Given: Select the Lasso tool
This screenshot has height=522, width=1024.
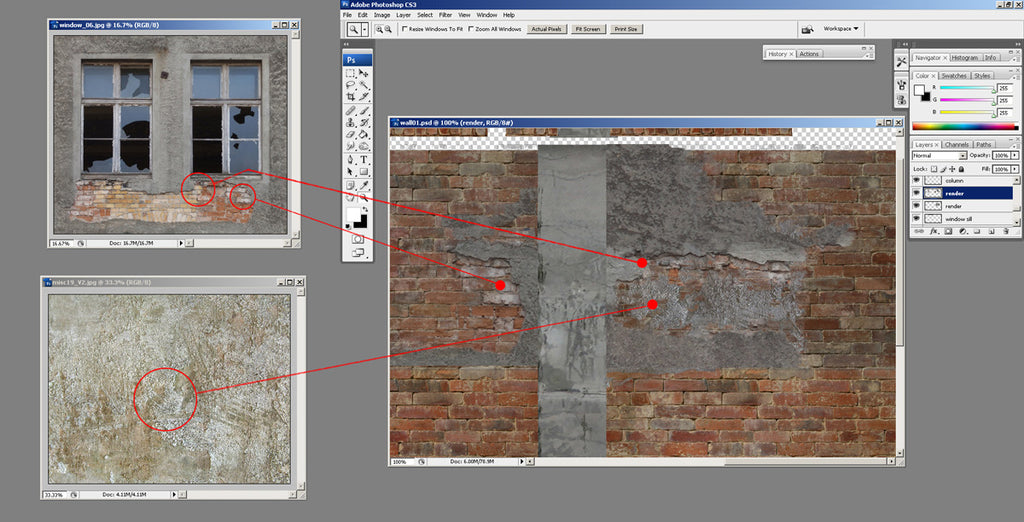Looking at the screenshot, I should click(x=351, y=85).
